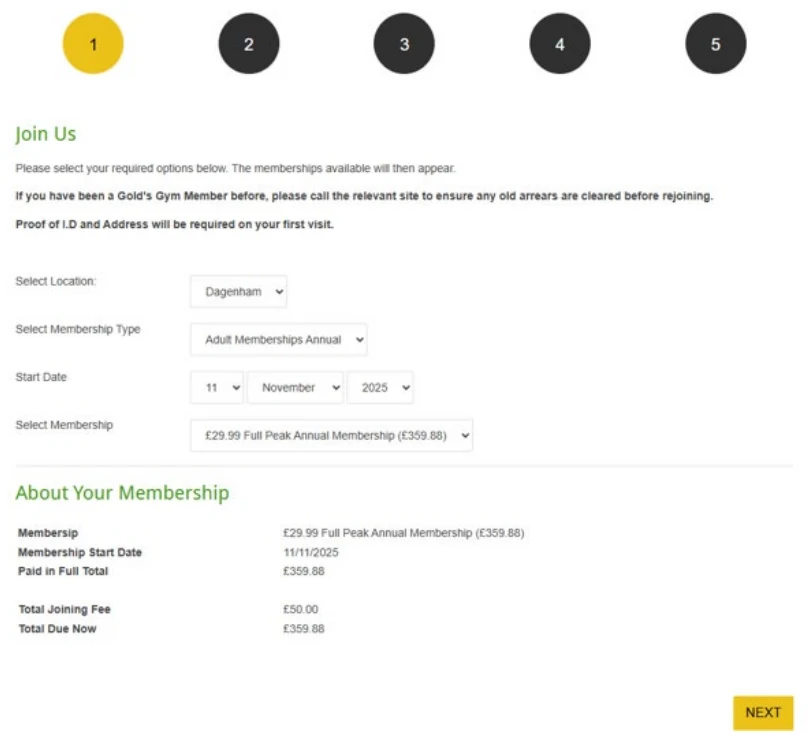Viewport: 807px width, 743px height.
Task: Go to step 5 circle
Action: pyautogui.click(x=716, y=44)
